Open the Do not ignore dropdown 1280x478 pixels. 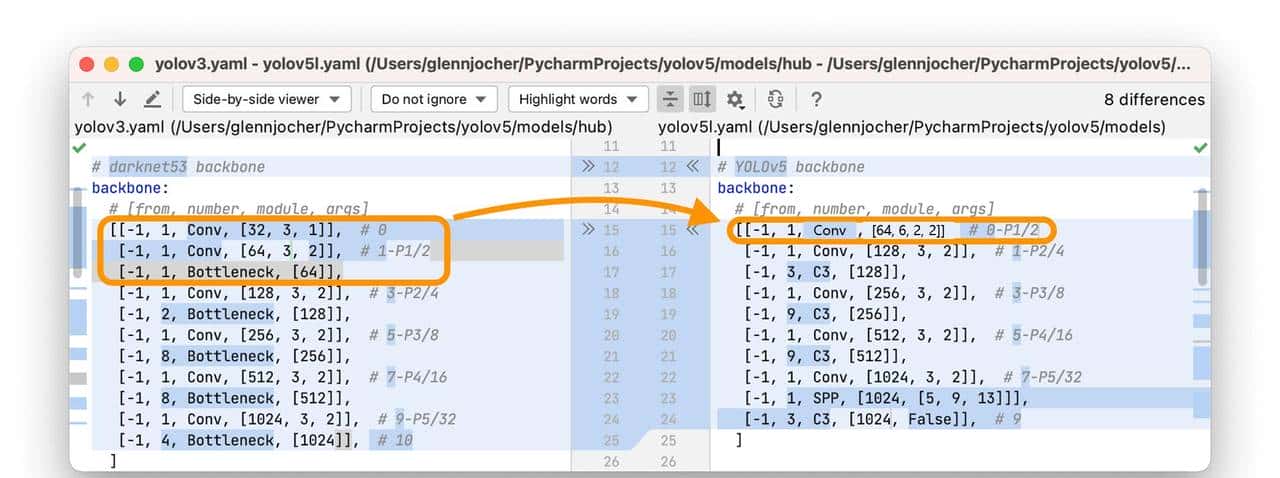coord(434,99)
